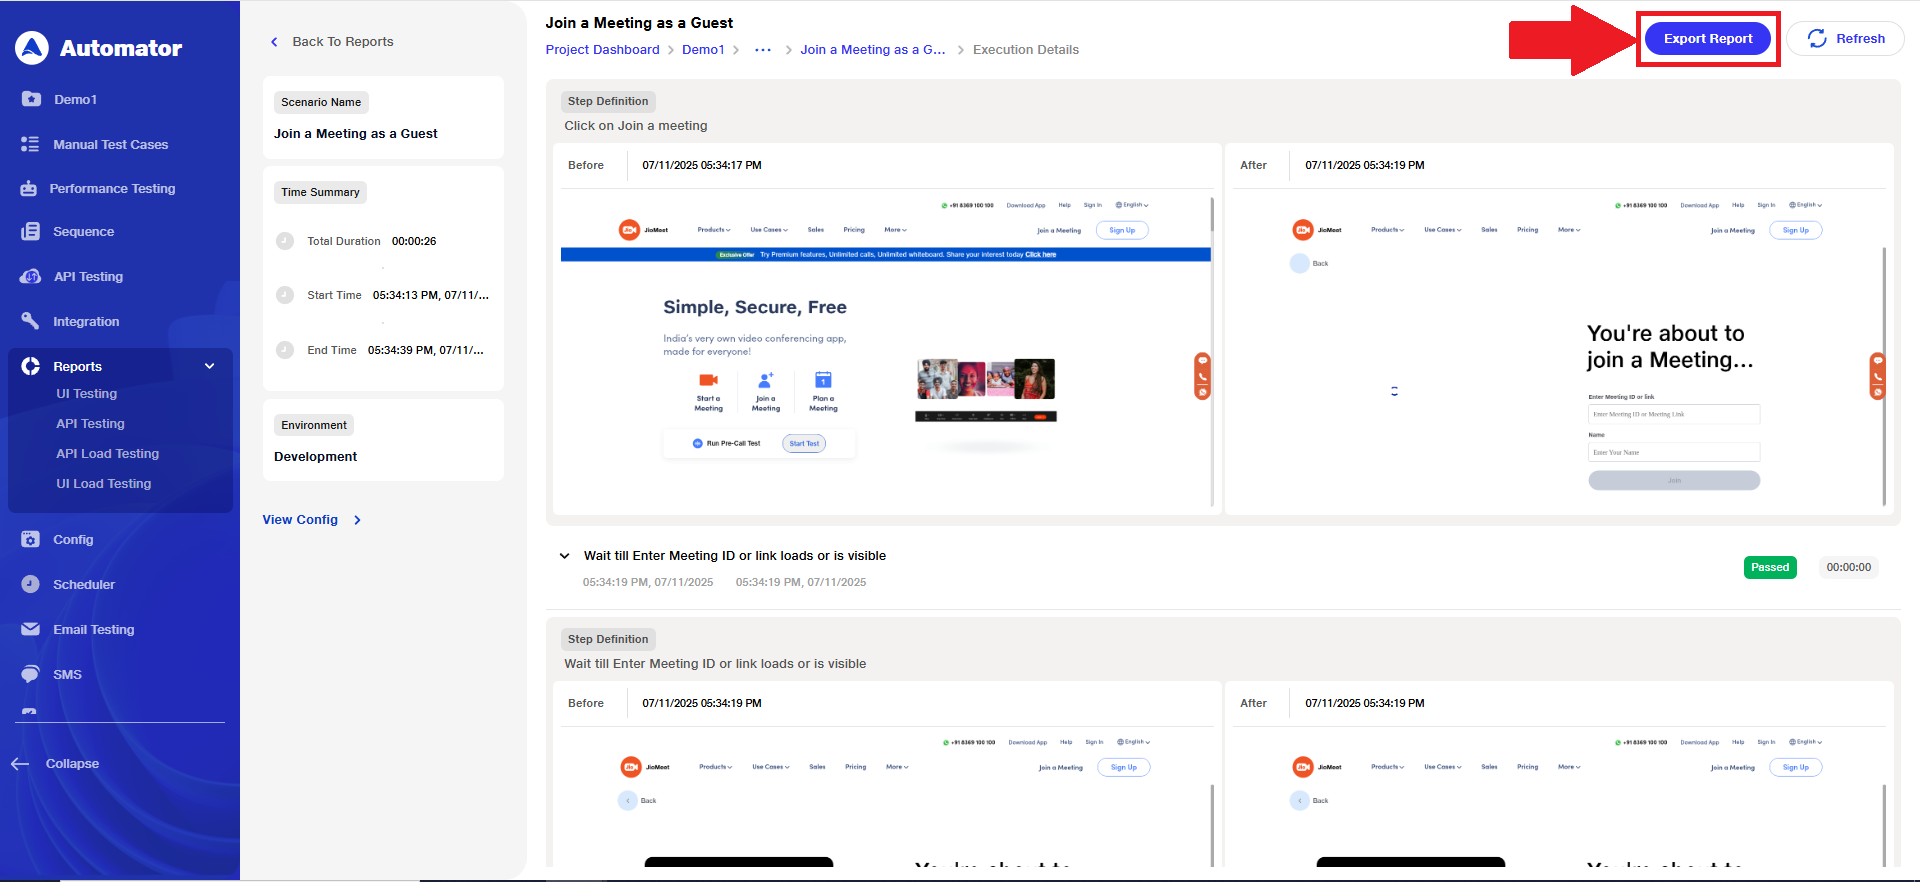The width and height of the screenshot is (1920, 882).
Task: Select UI Testing under Reports
Action: pyautogui.click(x=86, y=394)
